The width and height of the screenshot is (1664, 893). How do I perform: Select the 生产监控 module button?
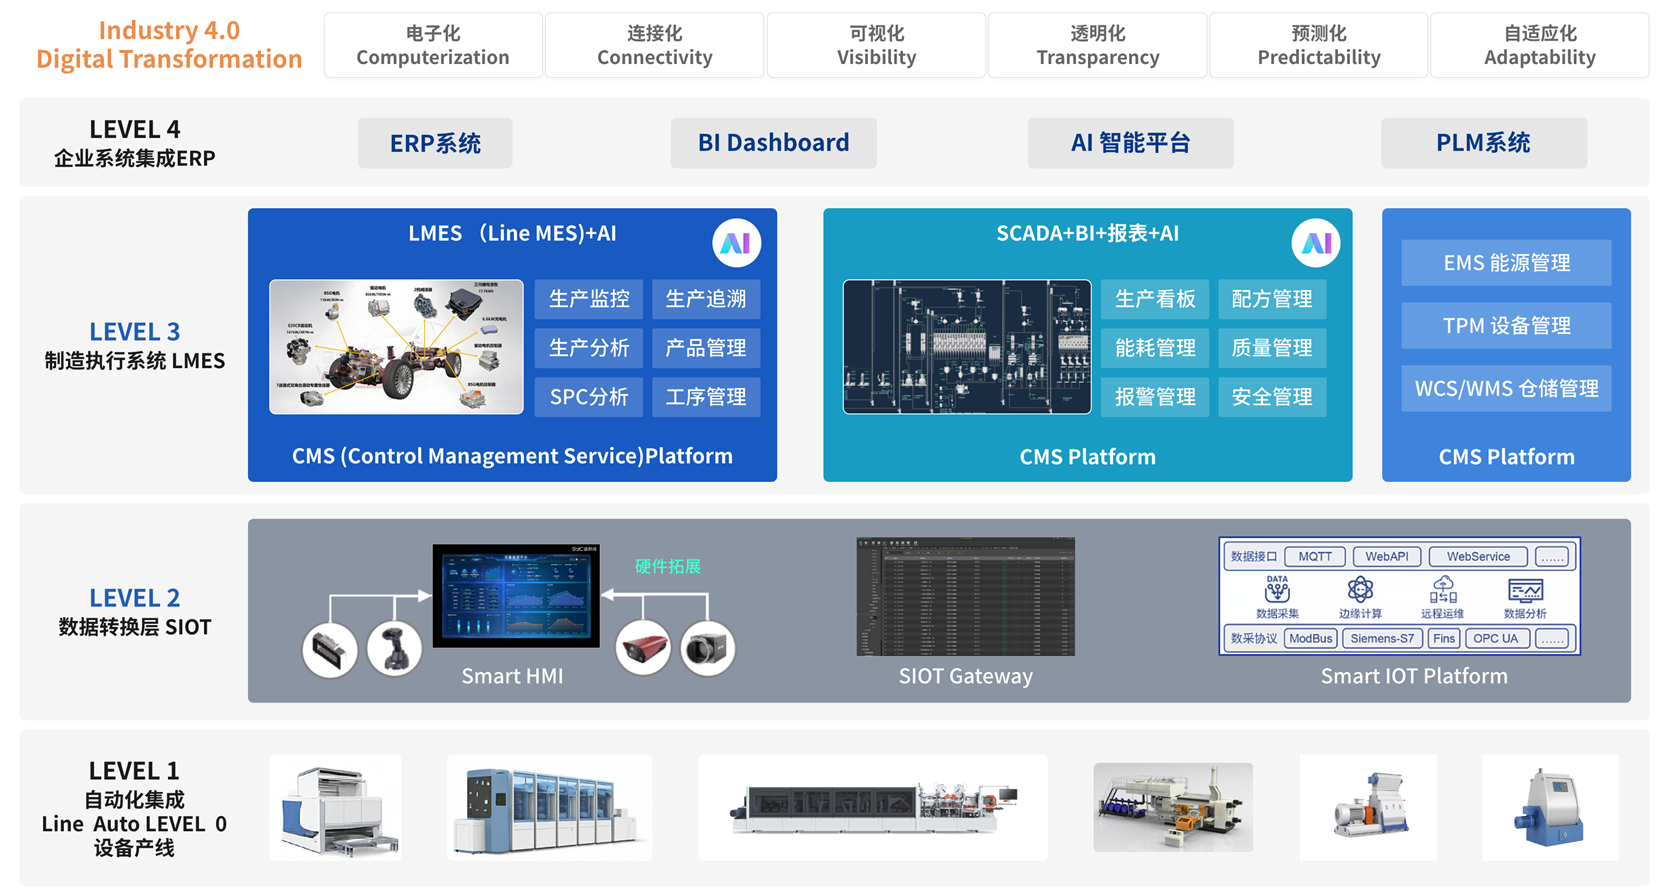coord(589,299)
